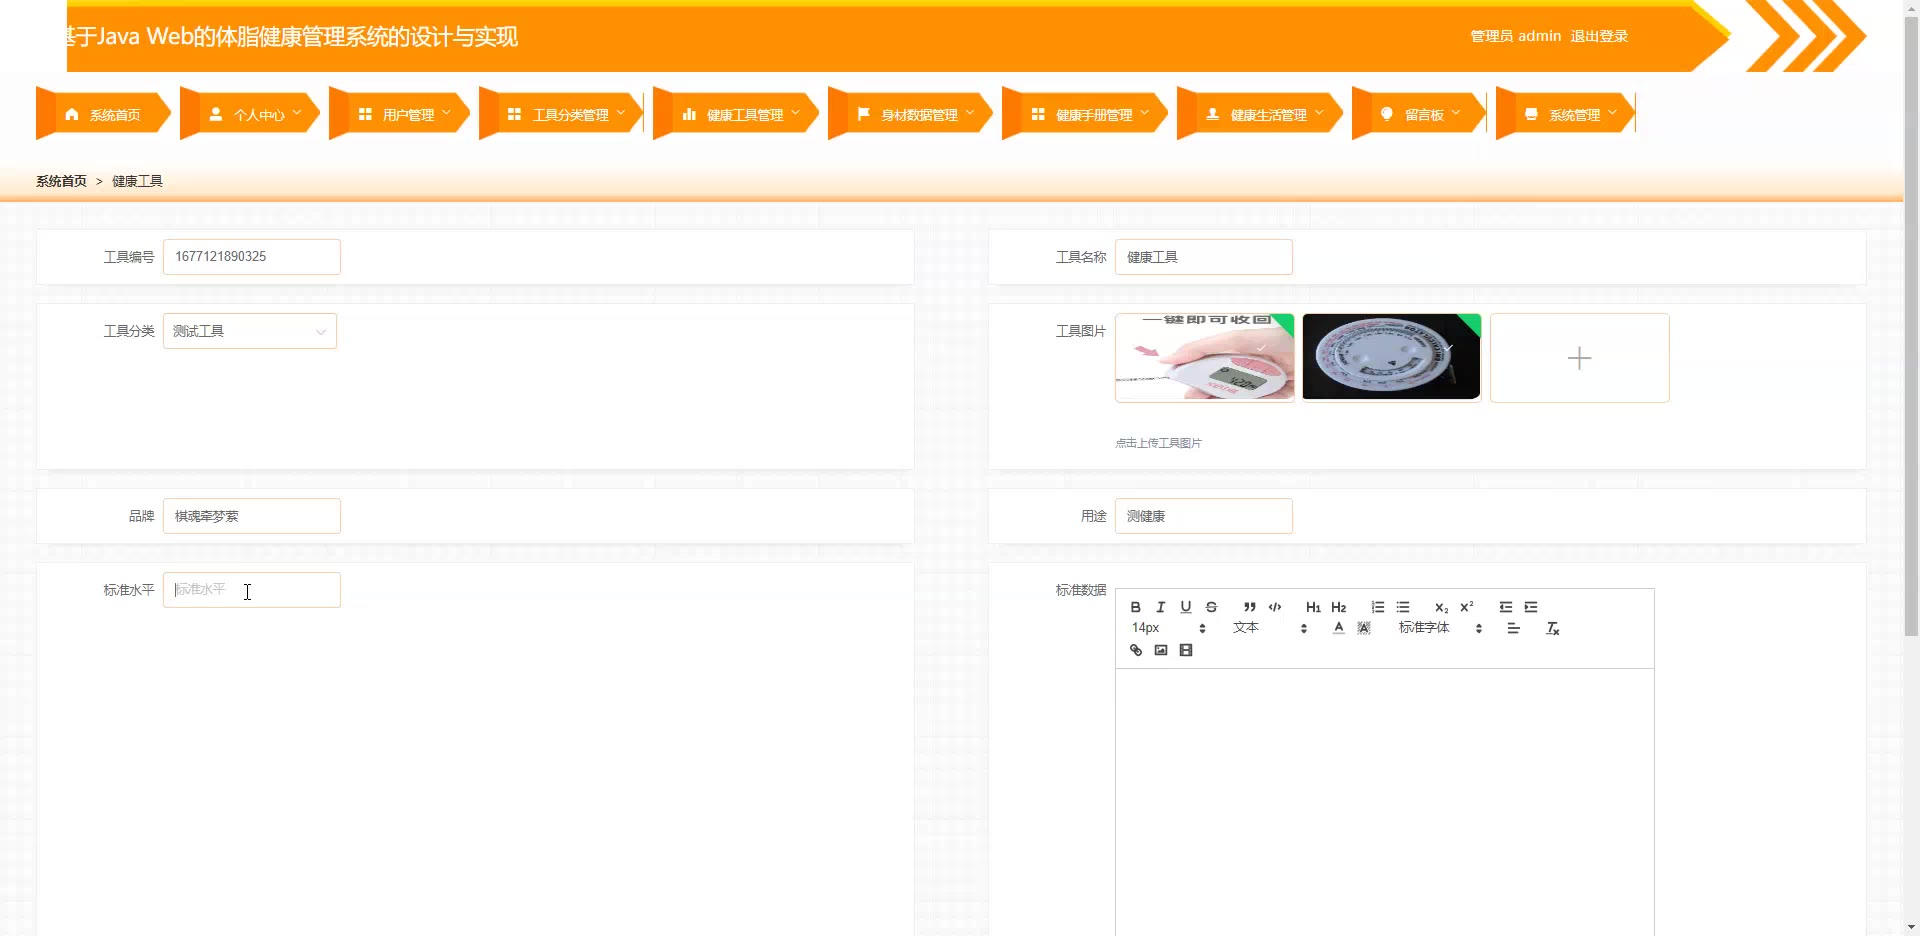Create a bulleted list
The width and height of the screenshot is (1920, 936).
pos(1403,607)
